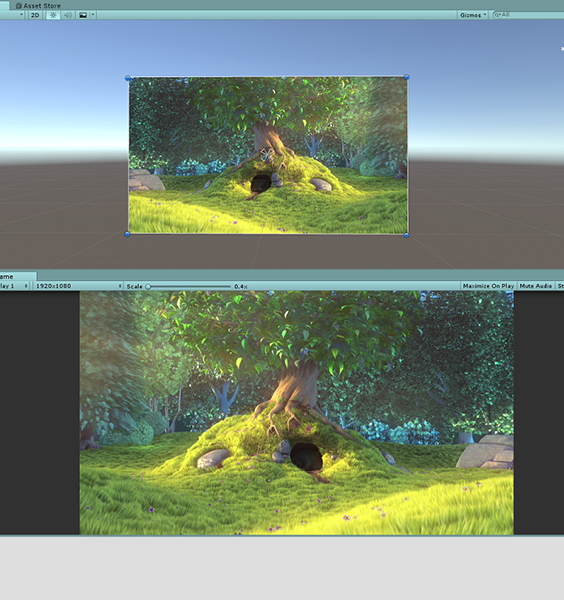
Task: Switch to the Asset Store tab
Action: pyautogui.click(x=38, y=5)
